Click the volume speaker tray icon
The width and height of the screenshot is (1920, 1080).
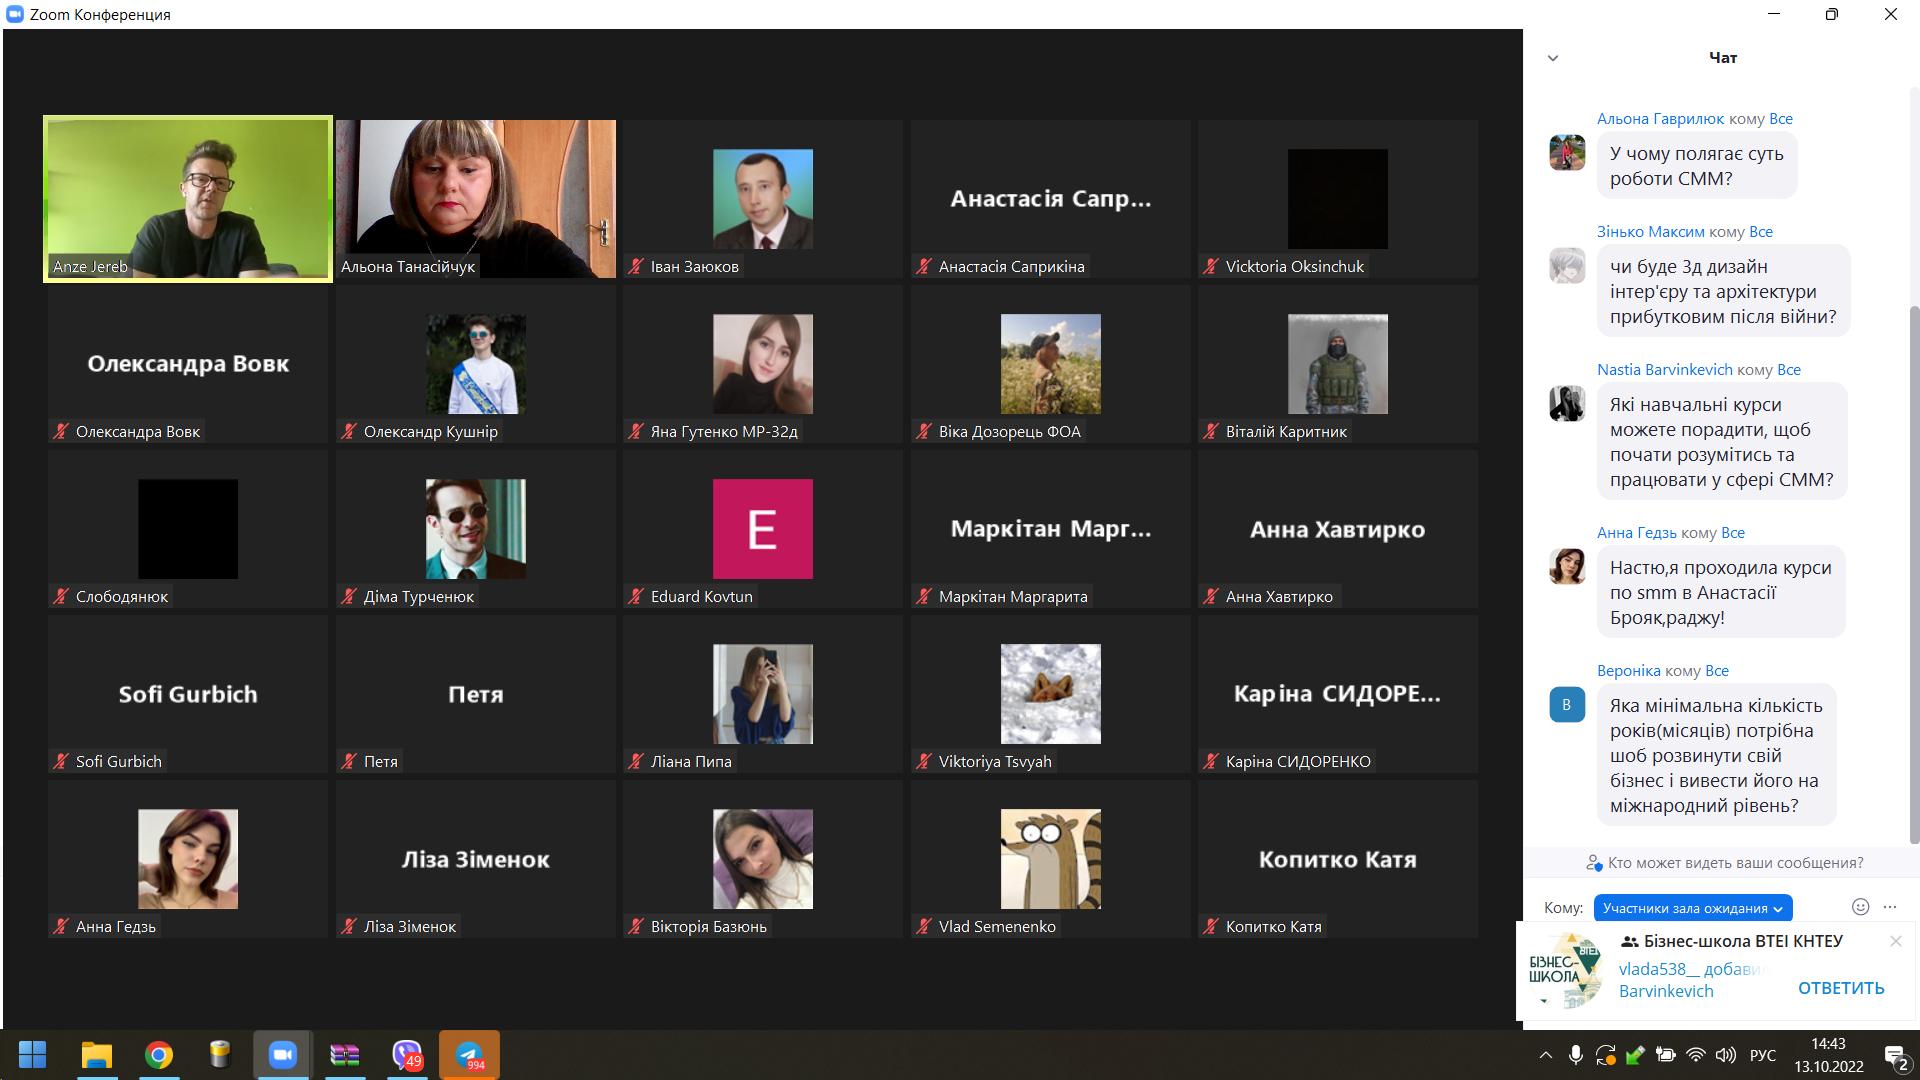[1725, 1055]
